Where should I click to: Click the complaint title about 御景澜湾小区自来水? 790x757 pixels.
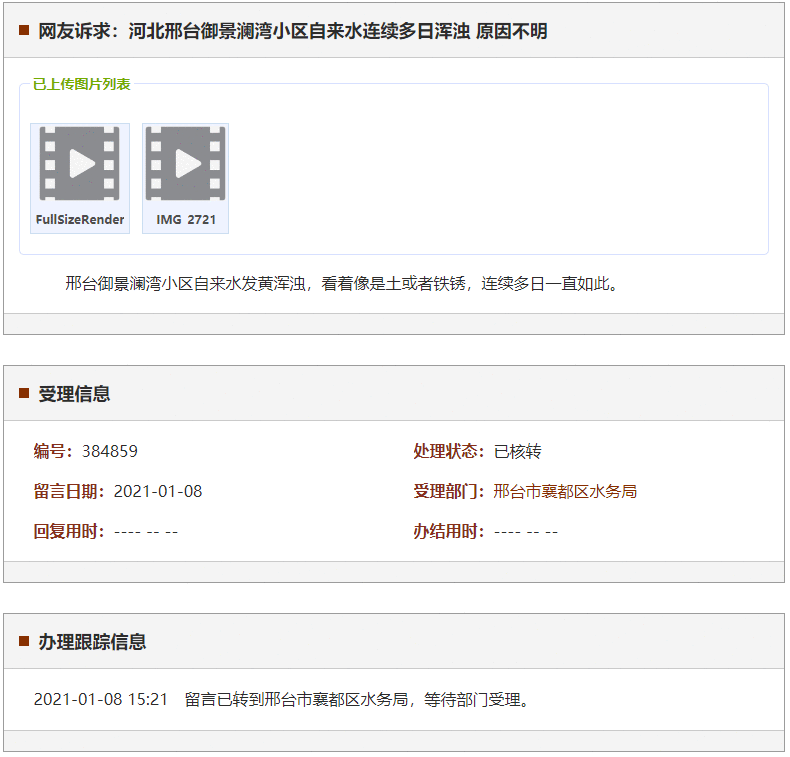(293, 31)
